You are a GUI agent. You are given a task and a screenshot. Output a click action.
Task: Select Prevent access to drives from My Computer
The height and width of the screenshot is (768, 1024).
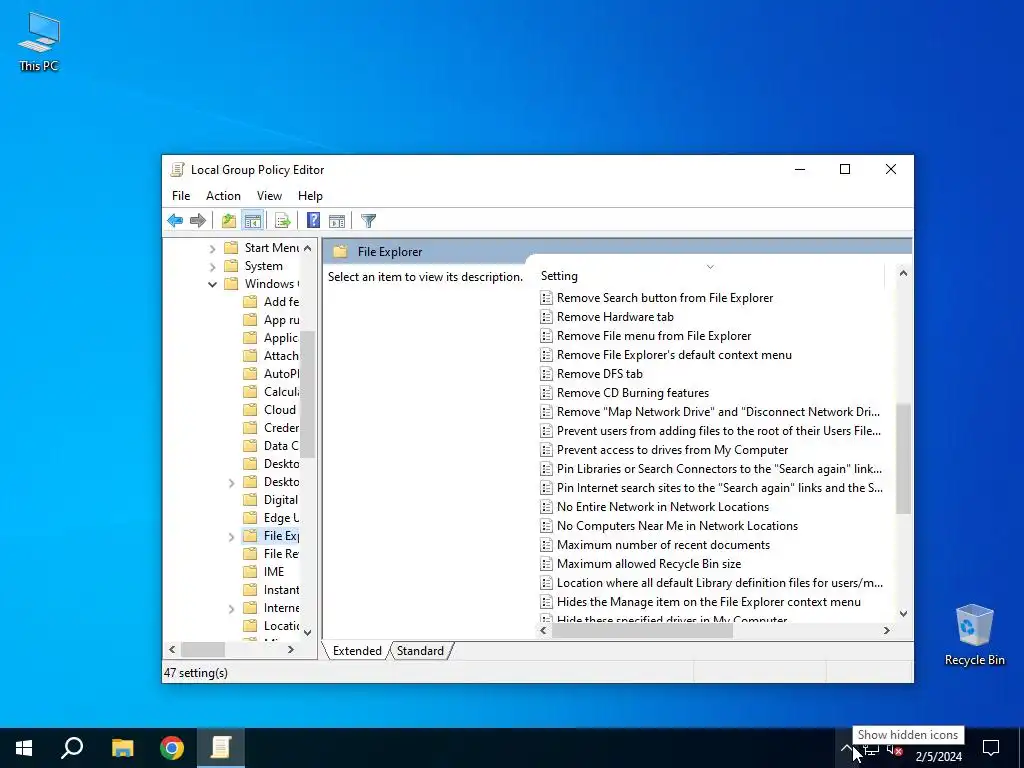point(672,450)
